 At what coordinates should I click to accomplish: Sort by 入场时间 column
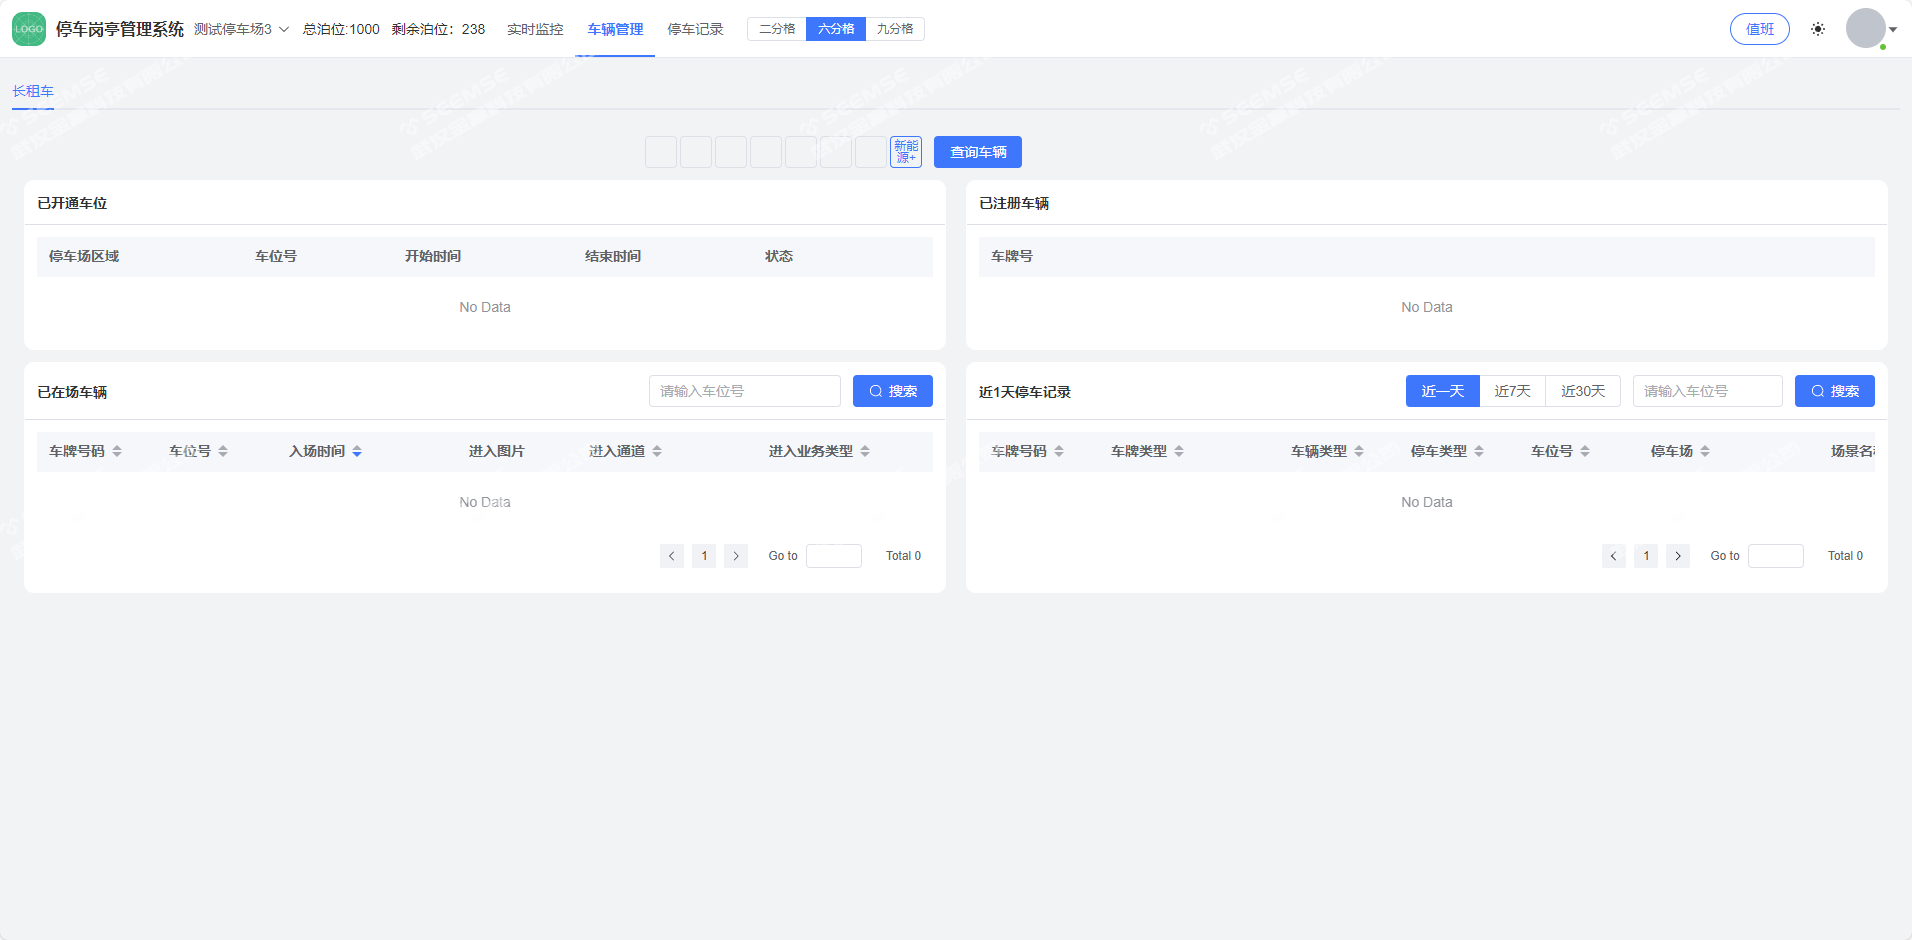(x=357, y=452)
